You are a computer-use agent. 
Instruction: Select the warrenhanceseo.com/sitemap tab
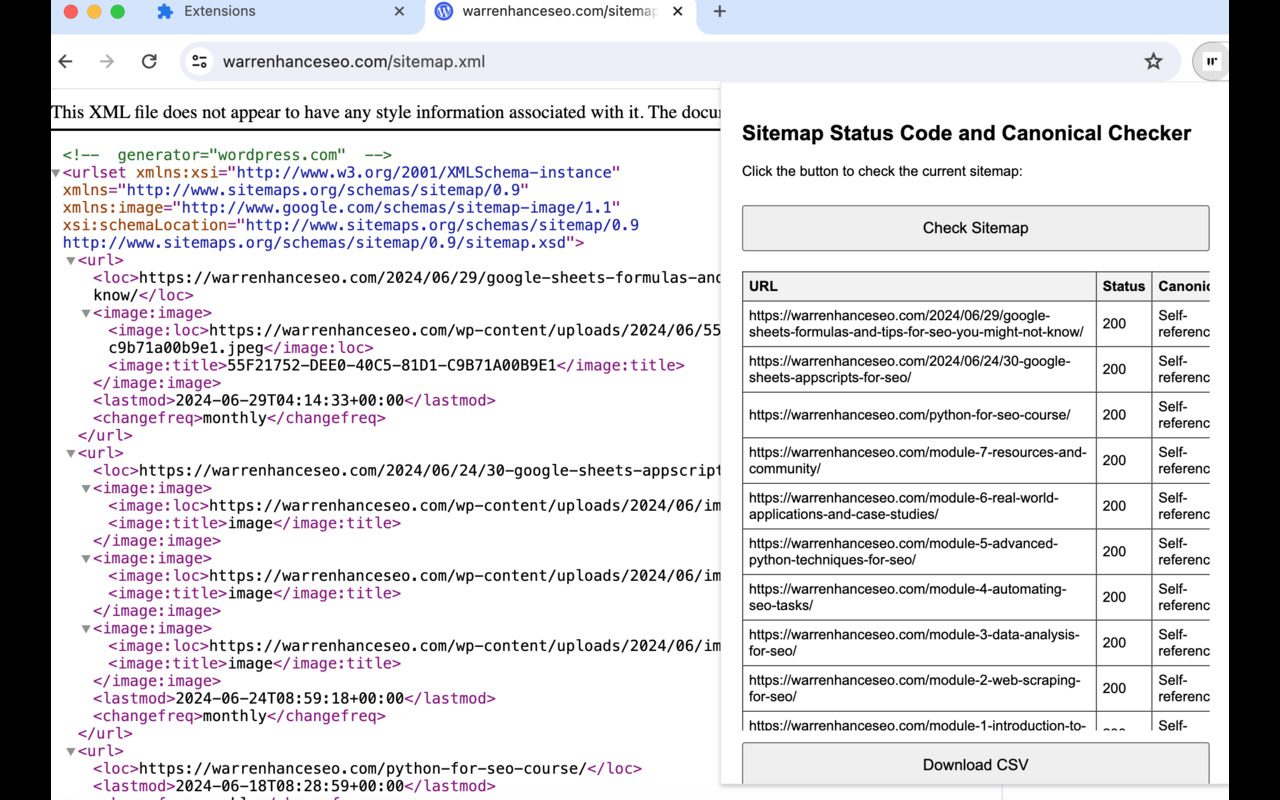click(560, 11)
